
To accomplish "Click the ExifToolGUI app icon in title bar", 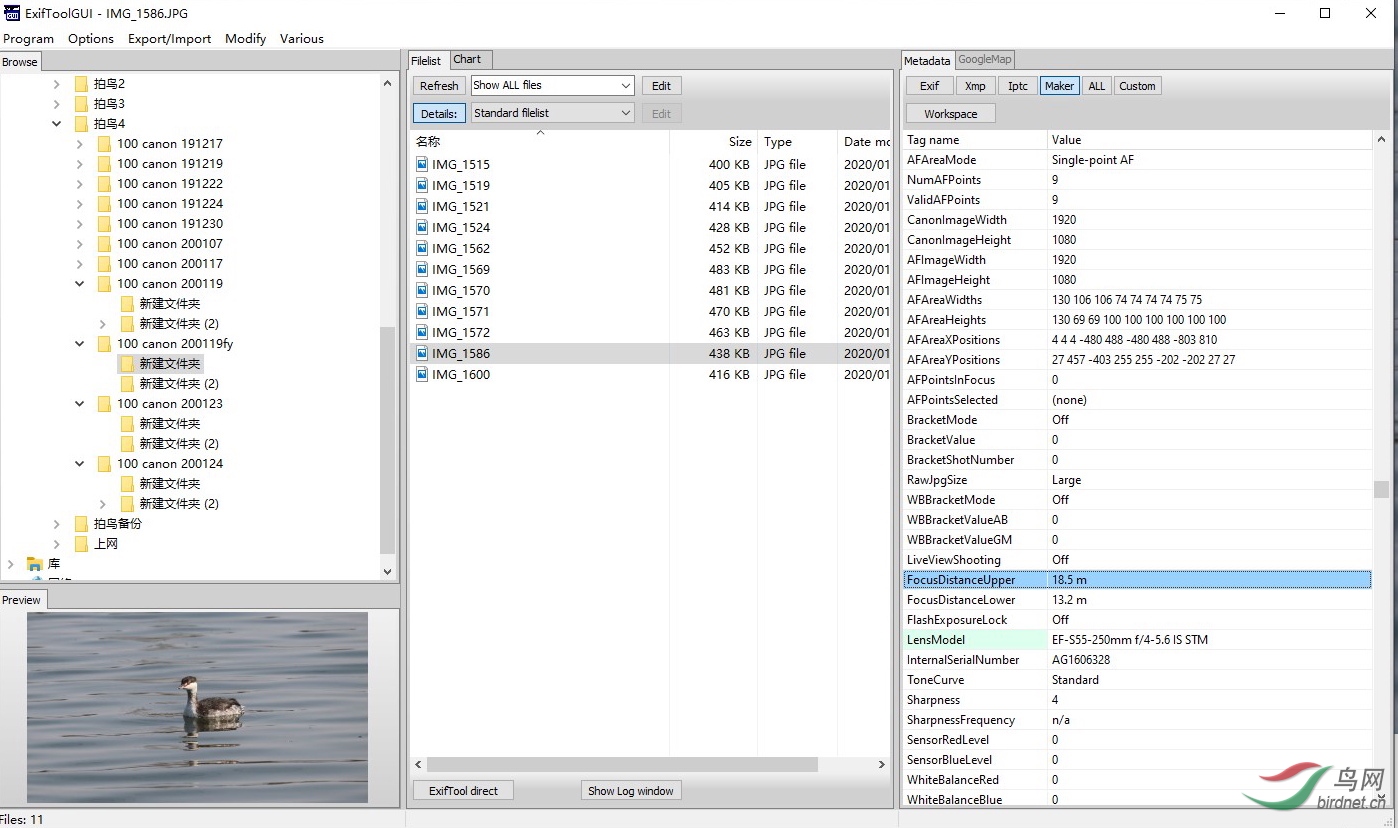I will [12, 13].
